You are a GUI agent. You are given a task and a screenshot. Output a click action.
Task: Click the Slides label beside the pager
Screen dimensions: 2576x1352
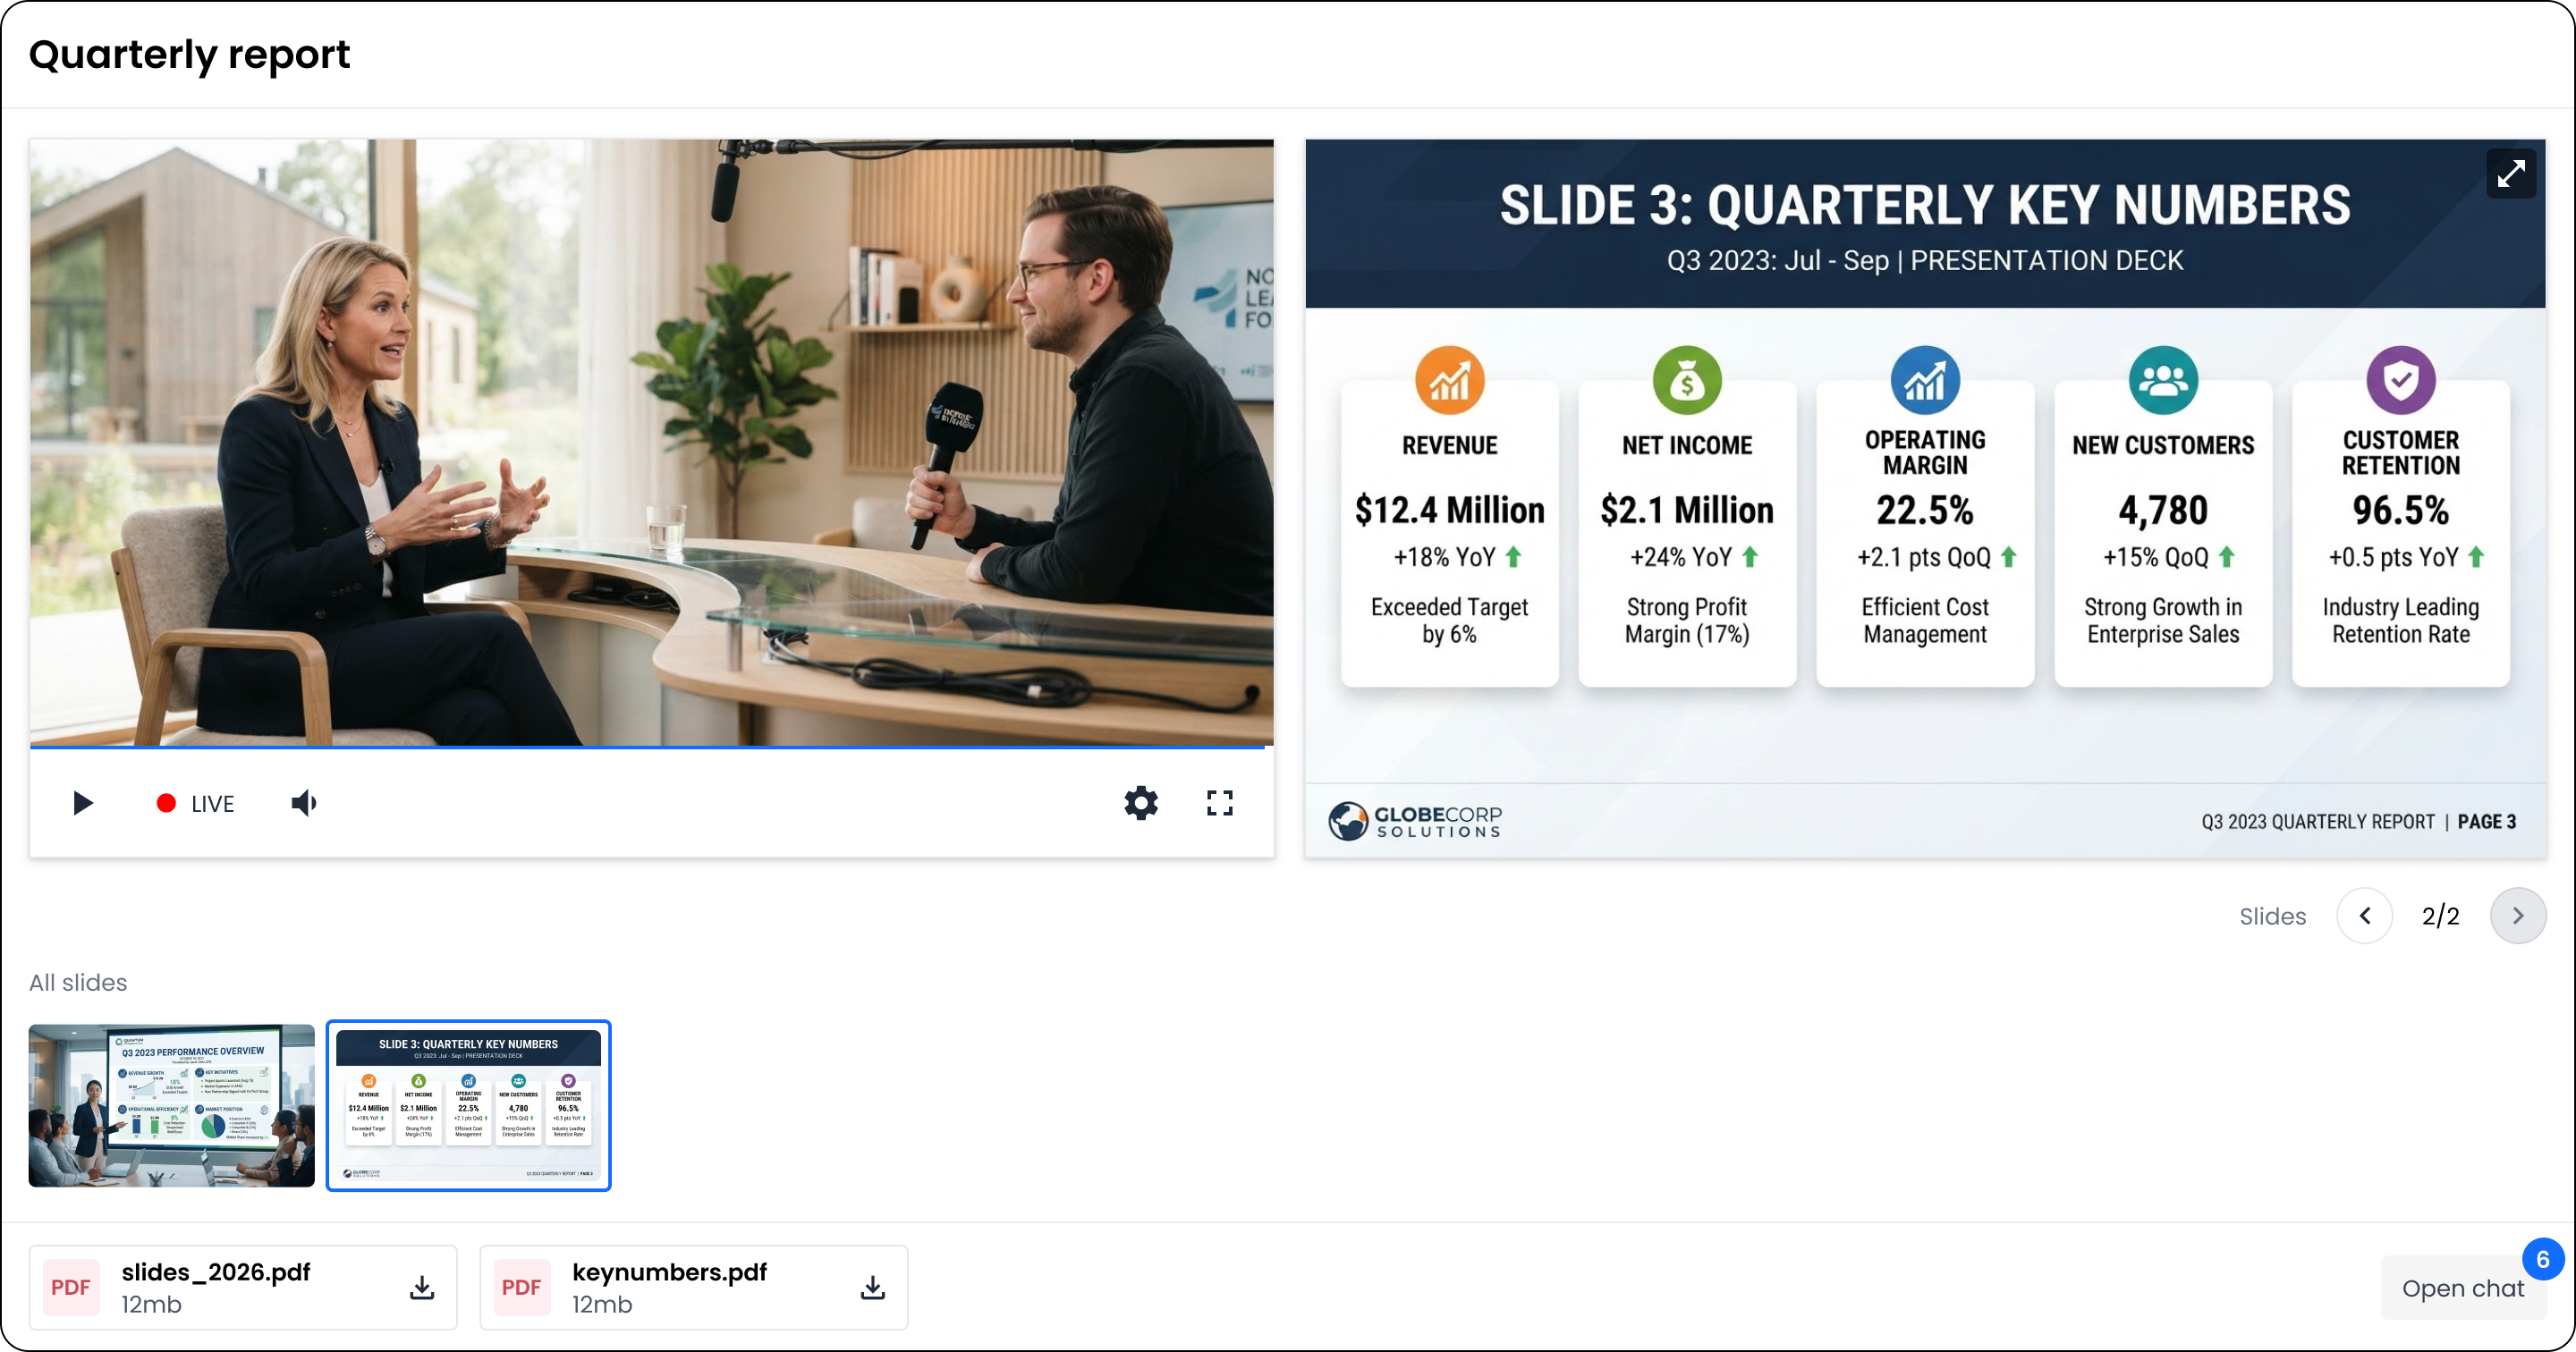tap(2272, 916)
